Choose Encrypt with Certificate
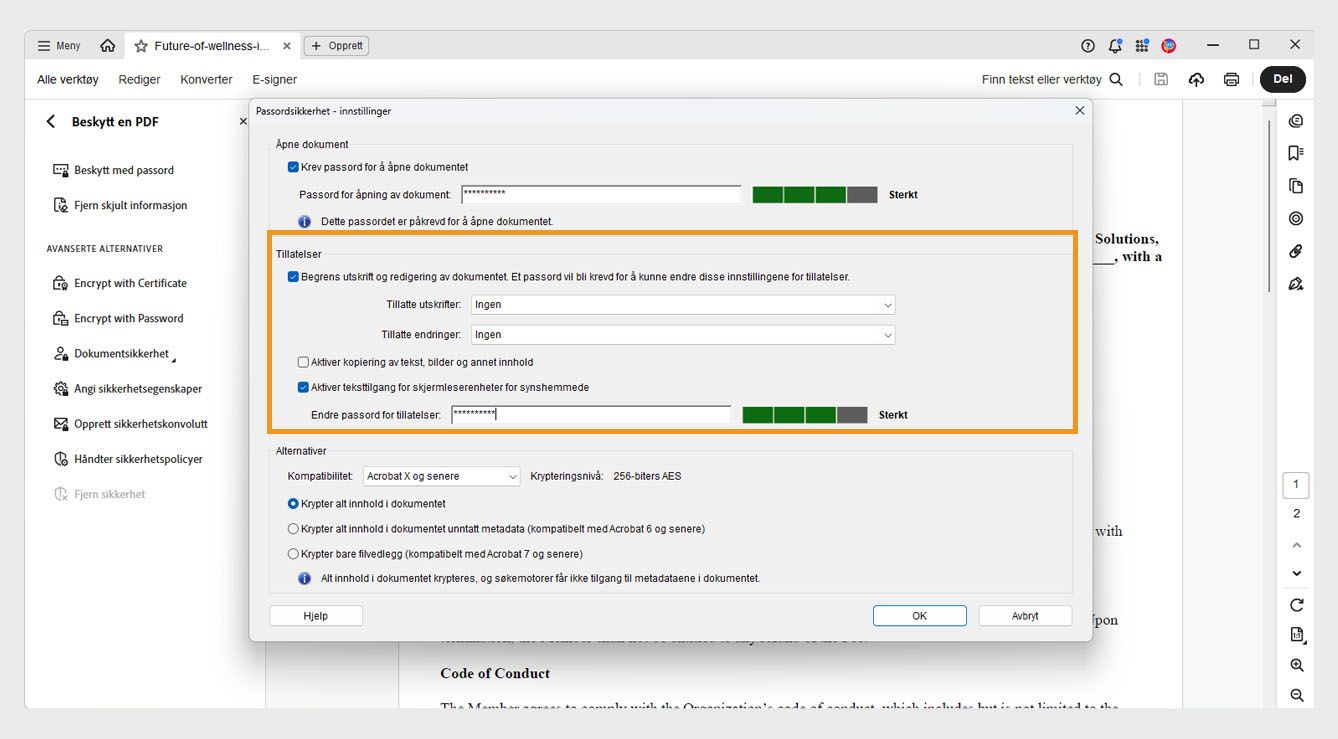The height and width of the screenshot is (739, 1338). (120, 284)
